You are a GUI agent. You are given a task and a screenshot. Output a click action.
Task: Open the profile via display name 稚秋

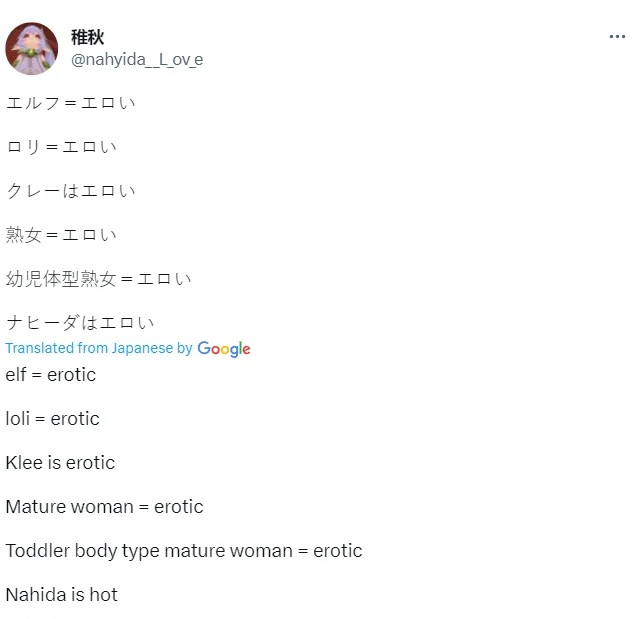coord(87,37)
